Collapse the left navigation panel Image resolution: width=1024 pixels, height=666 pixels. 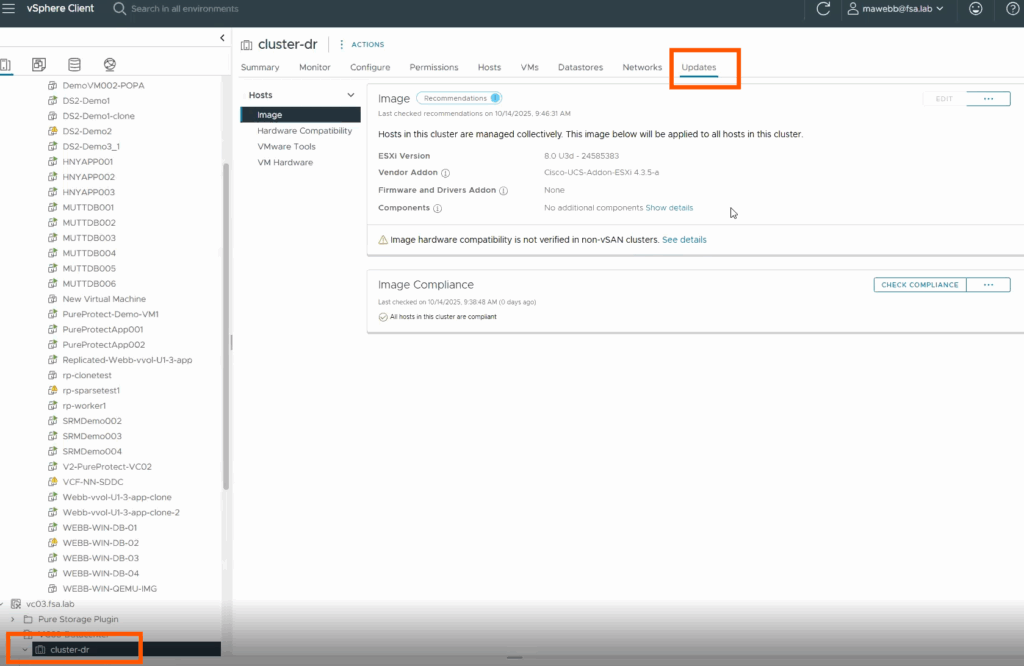point(222,38)
